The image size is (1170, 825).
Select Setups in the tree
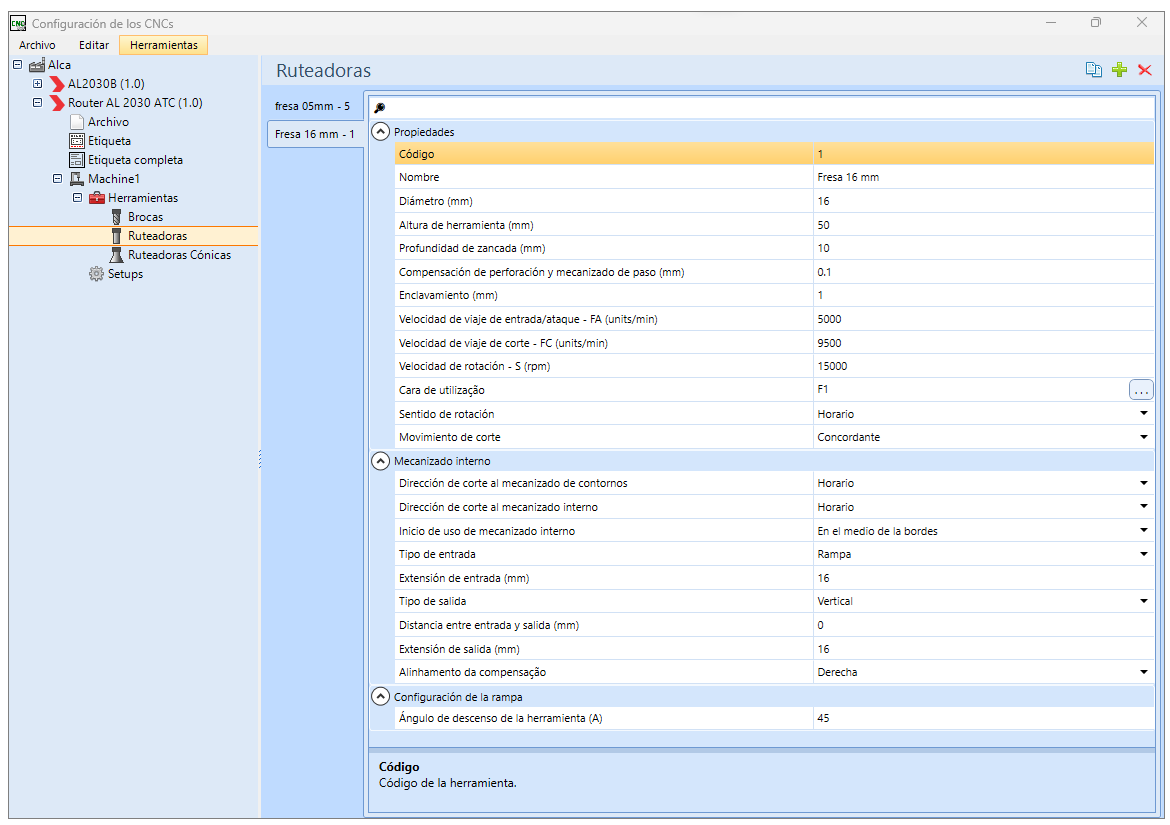(x=125, y=274)
